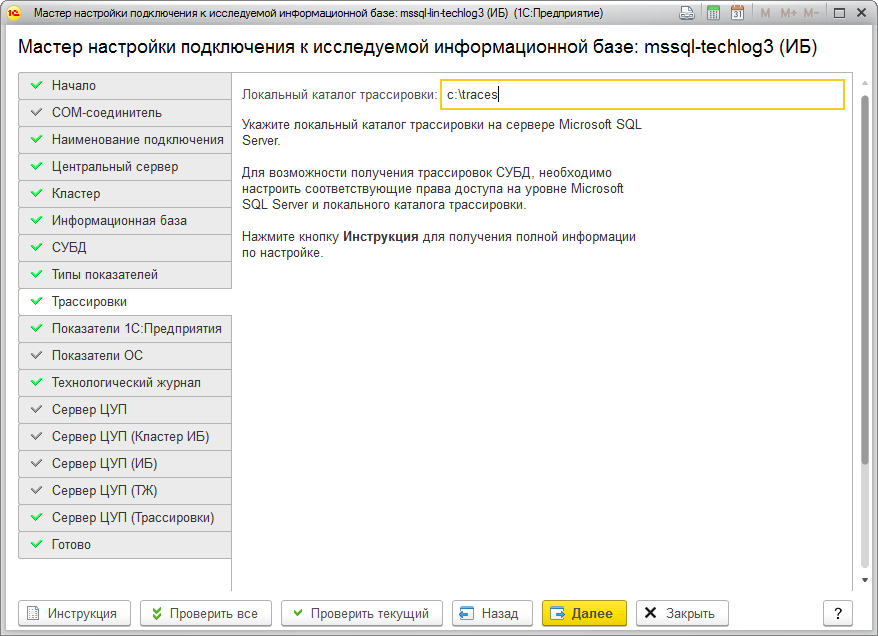Jump to the Готово step
Viewport: 878px width, 636px height.
[124, 545]
